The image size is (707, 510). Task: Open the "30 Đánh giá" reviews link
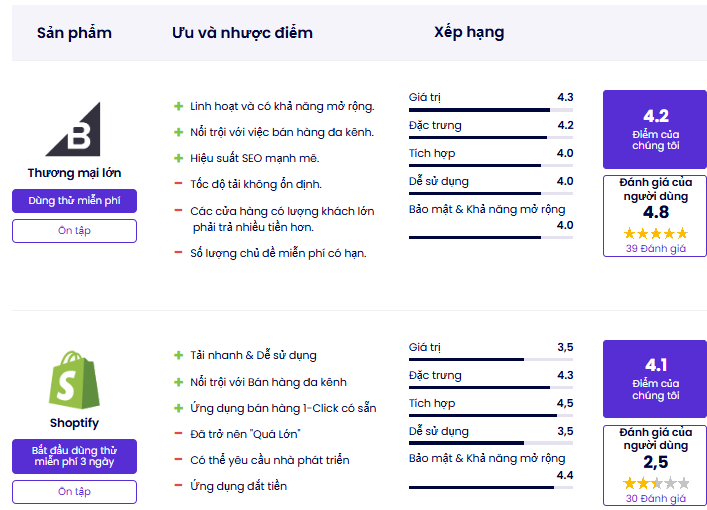[x=656, y=498]
